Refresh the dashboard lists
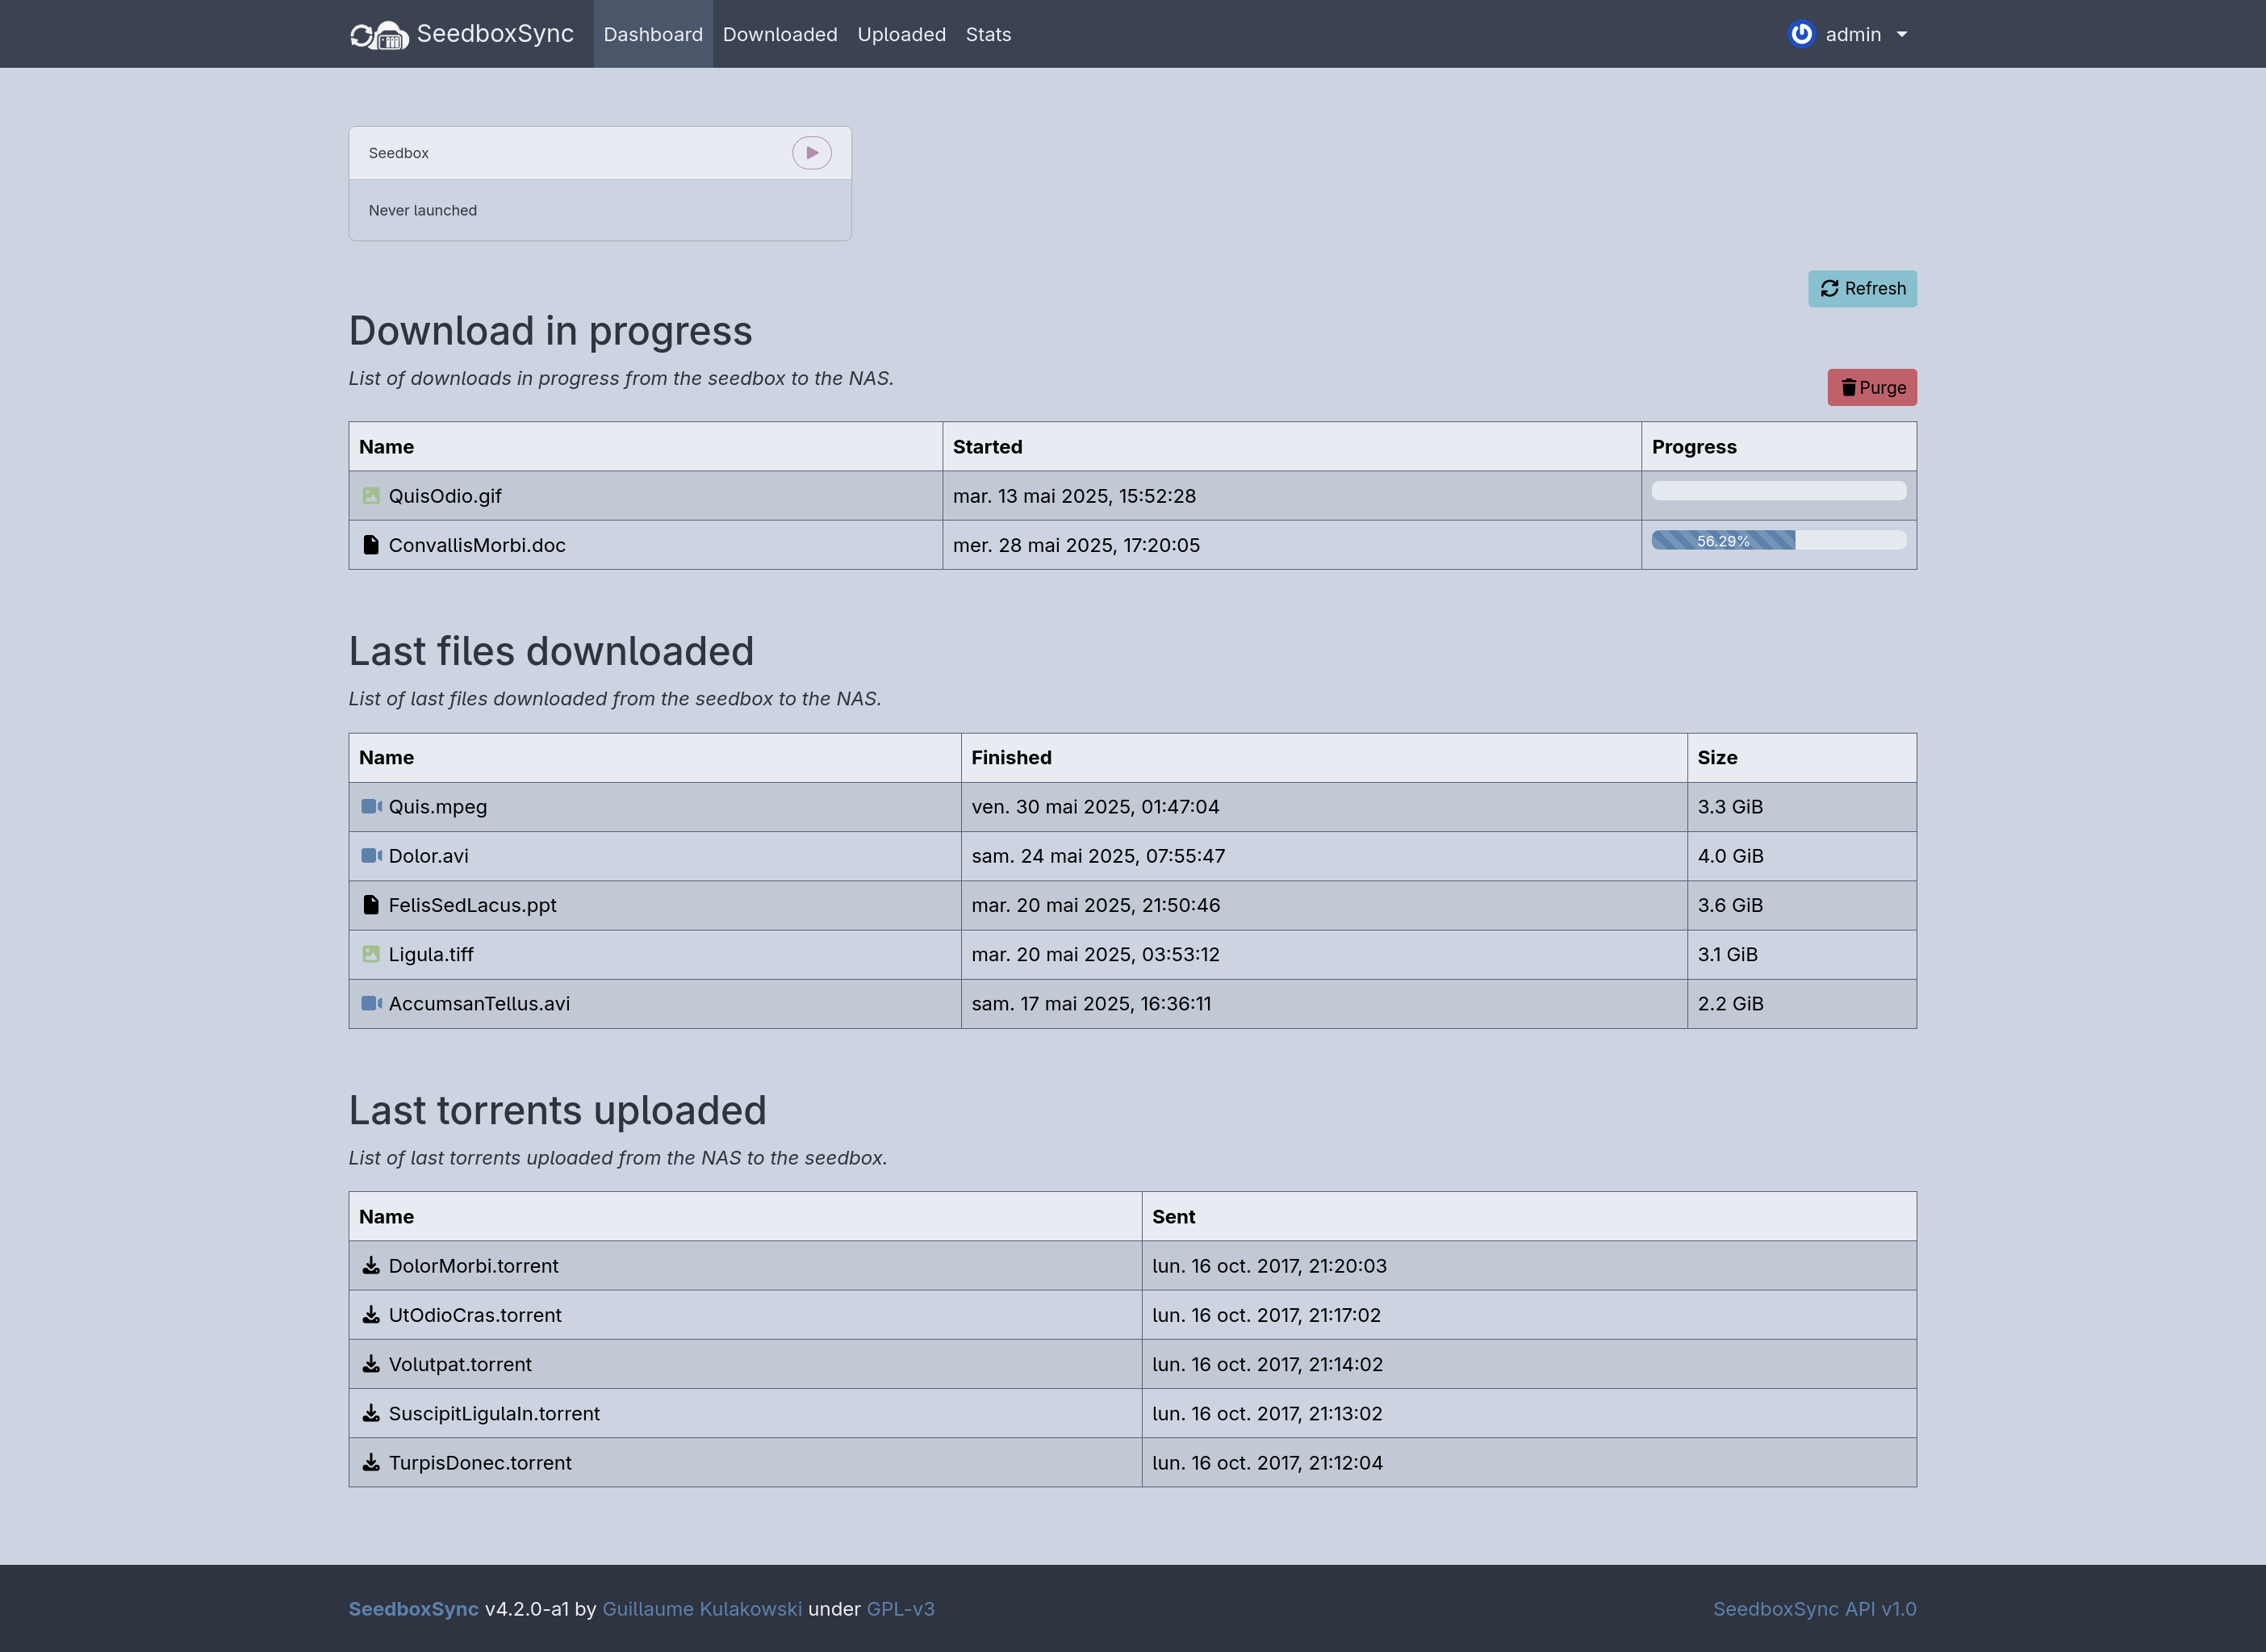2266x1652 pixels. point(1862,289)
